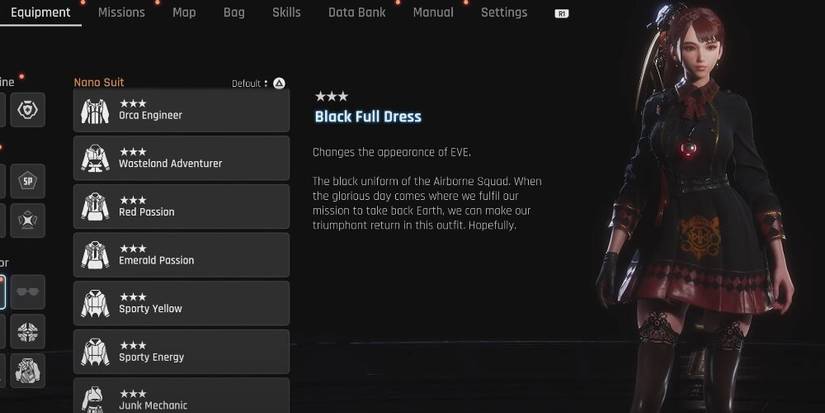Select the SP gear slot icon

tap(28, 182)
